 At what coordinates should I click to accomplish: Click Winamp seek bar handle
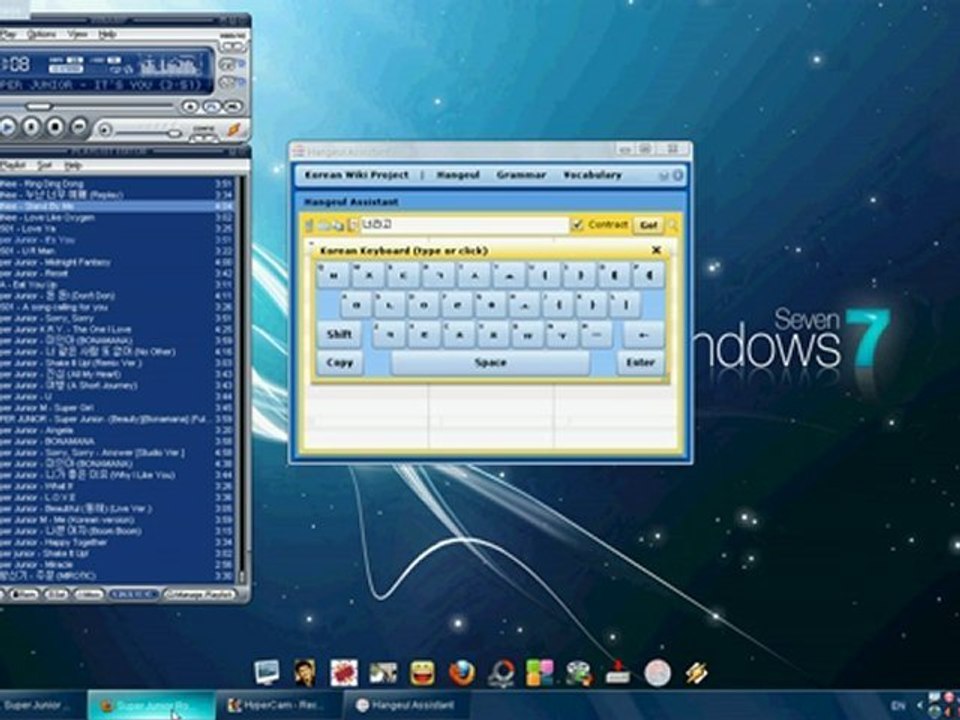tap(39, 107)
